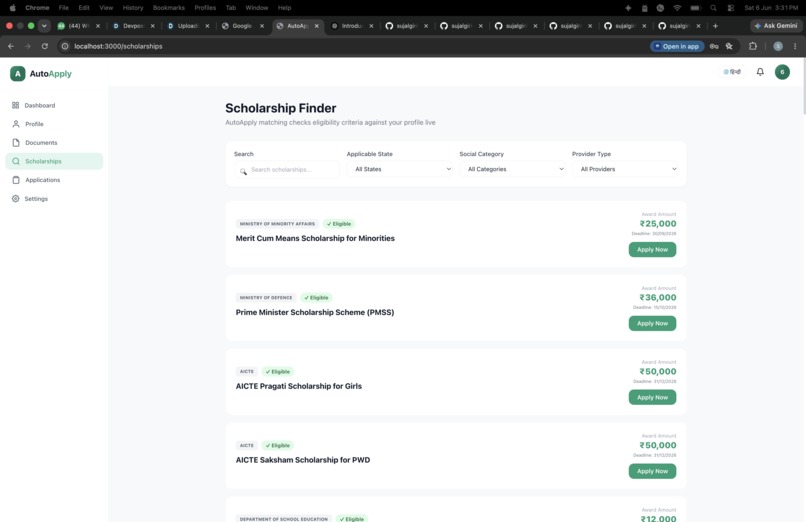Click the localhost:3000/scholarships address bar
806x522 pixels.
(x=355, y=46)
